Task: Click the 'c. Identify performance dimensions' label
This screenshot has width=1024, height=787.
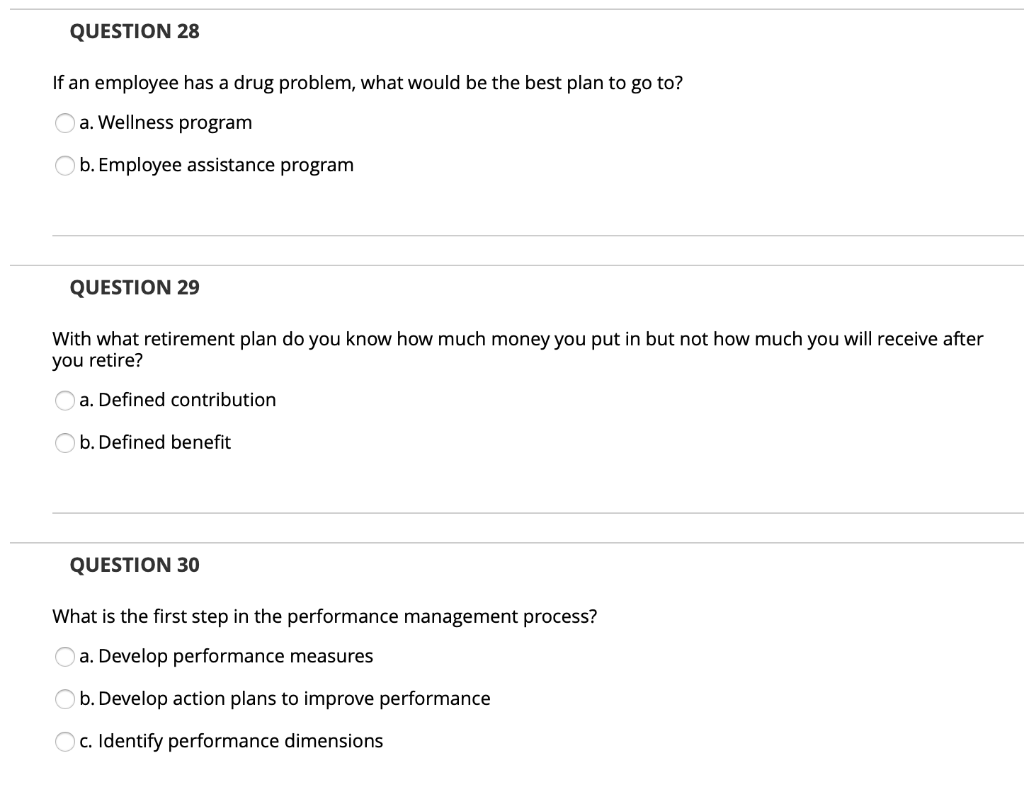Action: [231, 741]
